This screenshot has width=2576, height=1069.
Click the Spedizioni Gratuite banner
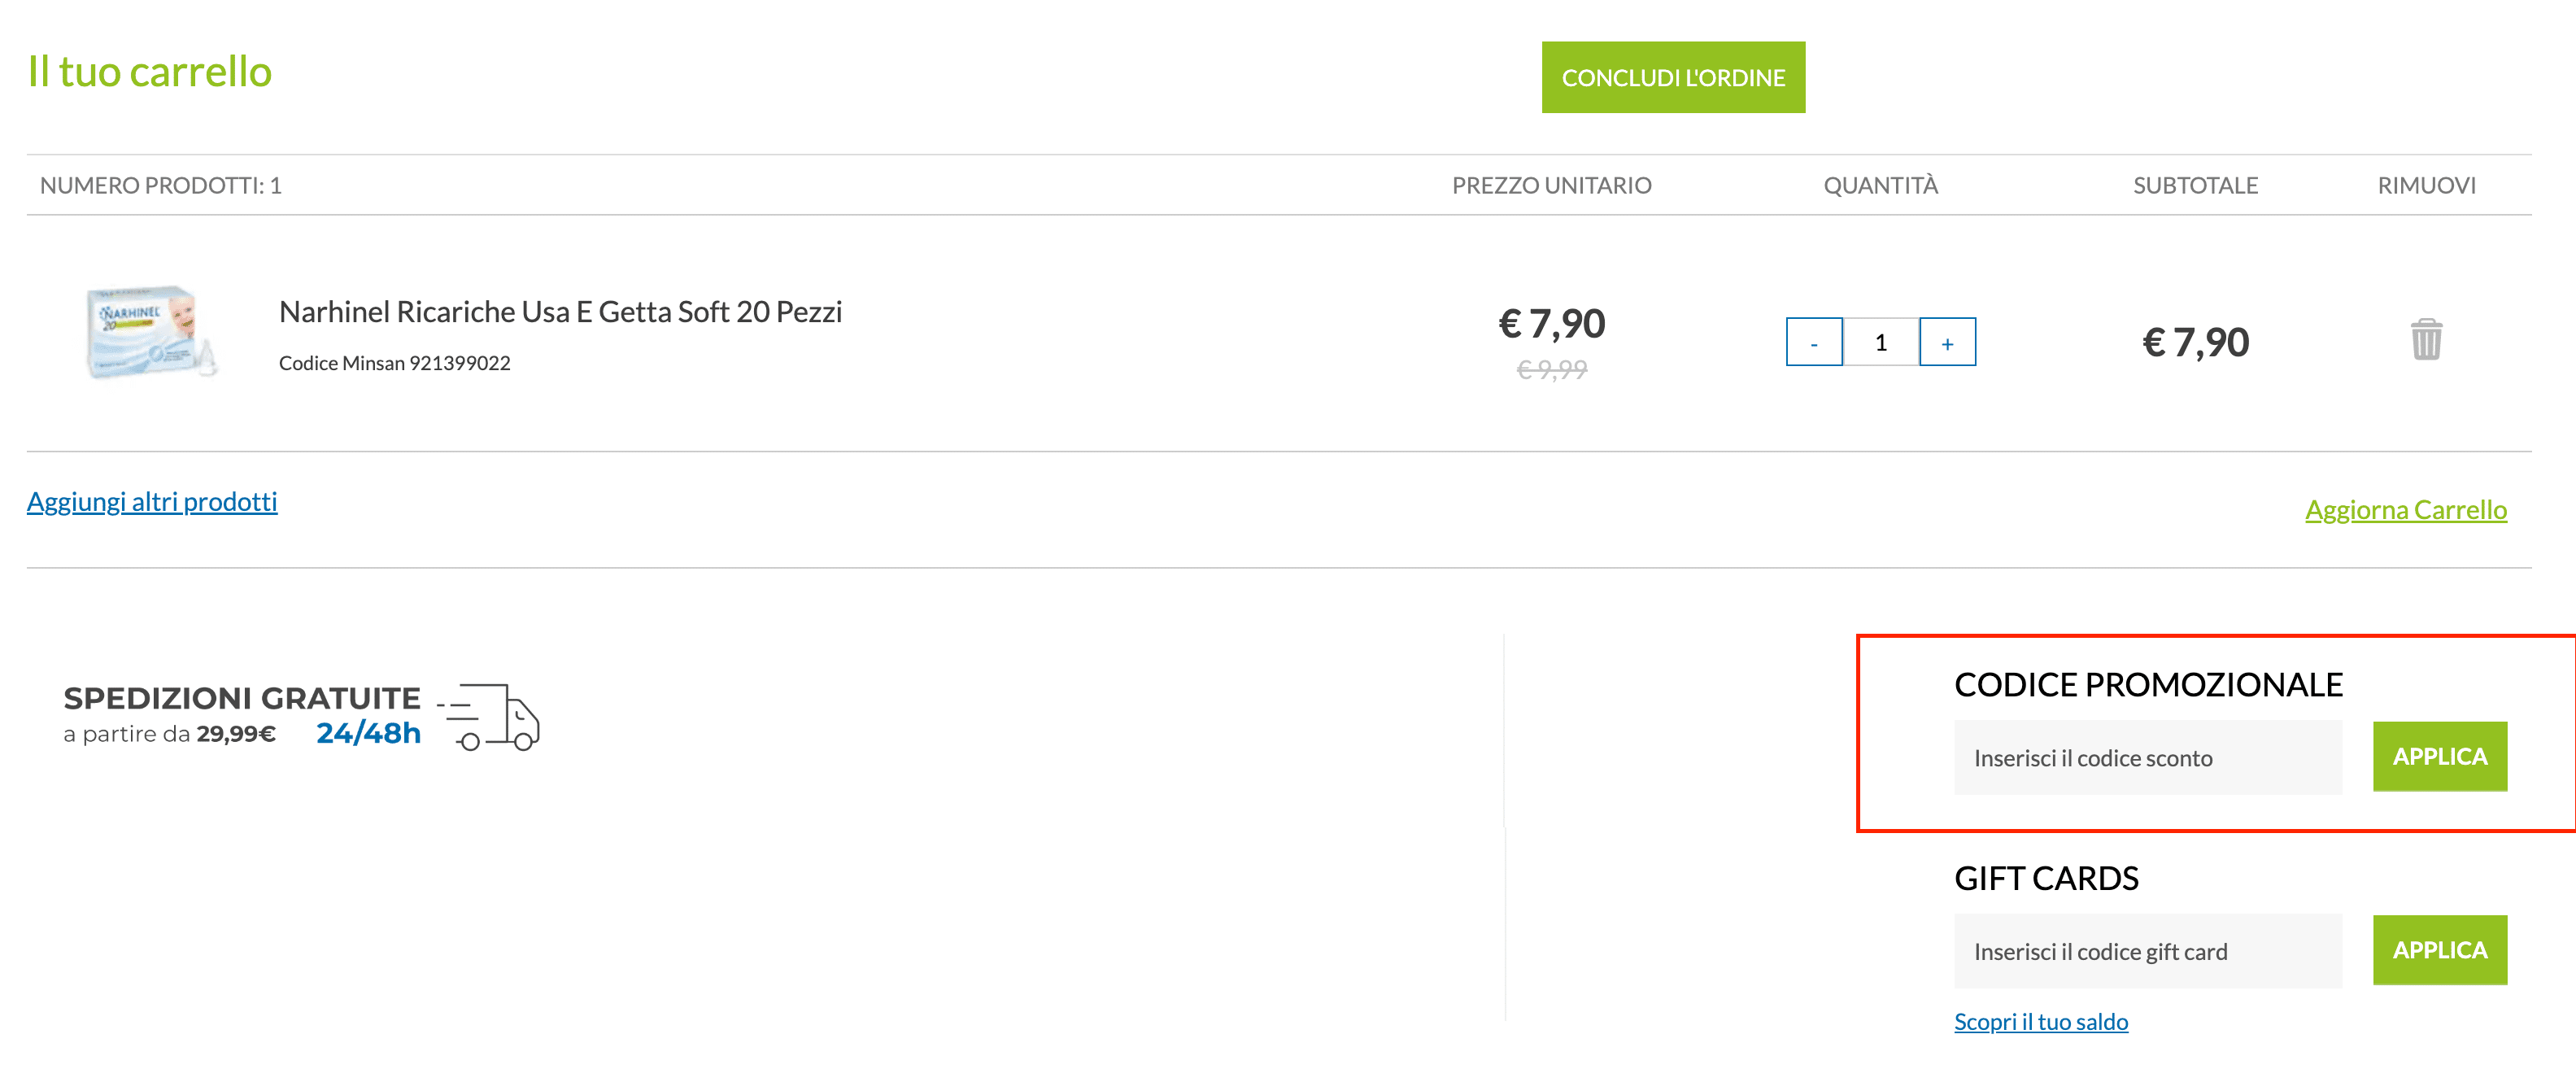coord(242,715)
